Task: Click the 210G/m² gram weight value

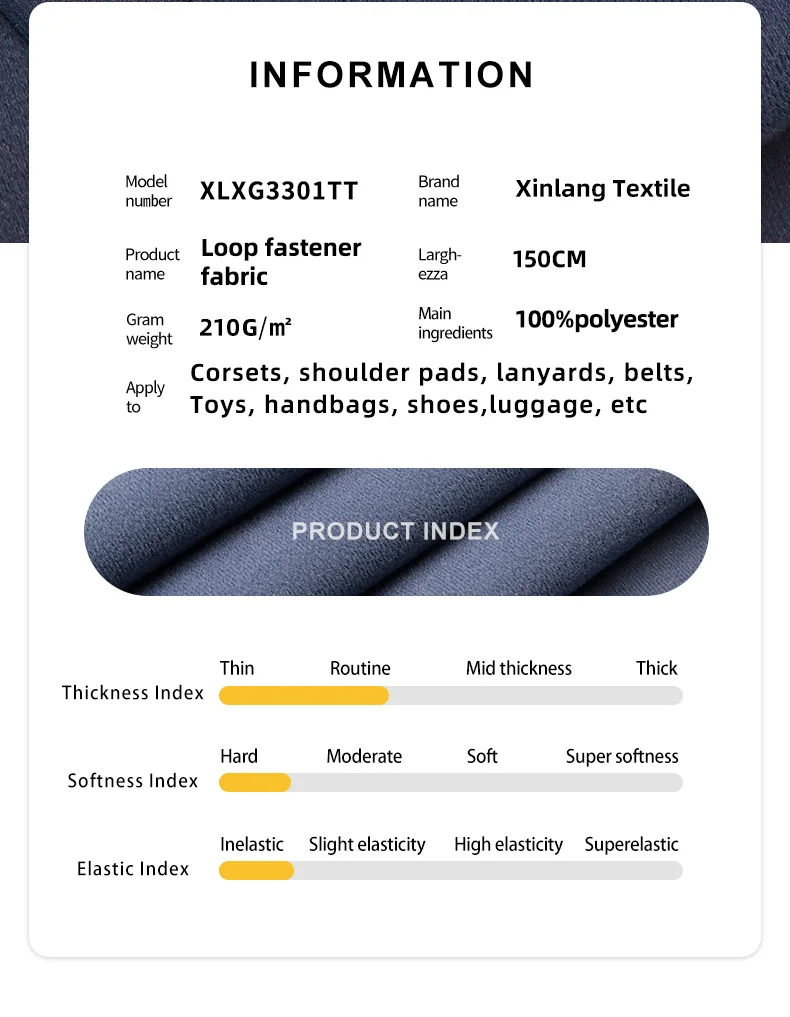Action: point(246,328)
